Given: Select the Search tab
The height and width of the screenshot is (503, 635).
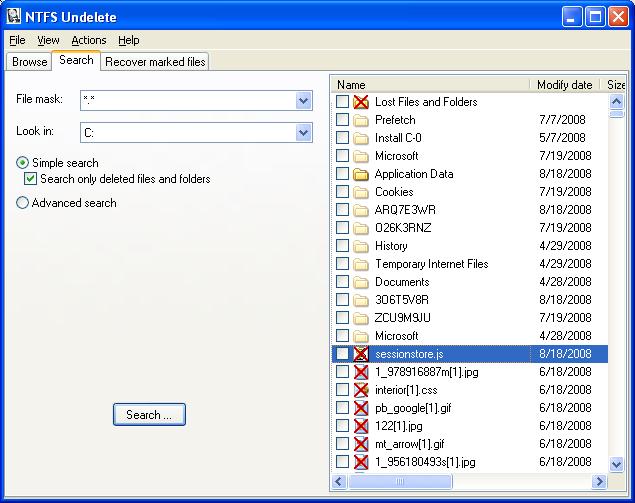Looking at the screenshot, I should click(76, 60).
